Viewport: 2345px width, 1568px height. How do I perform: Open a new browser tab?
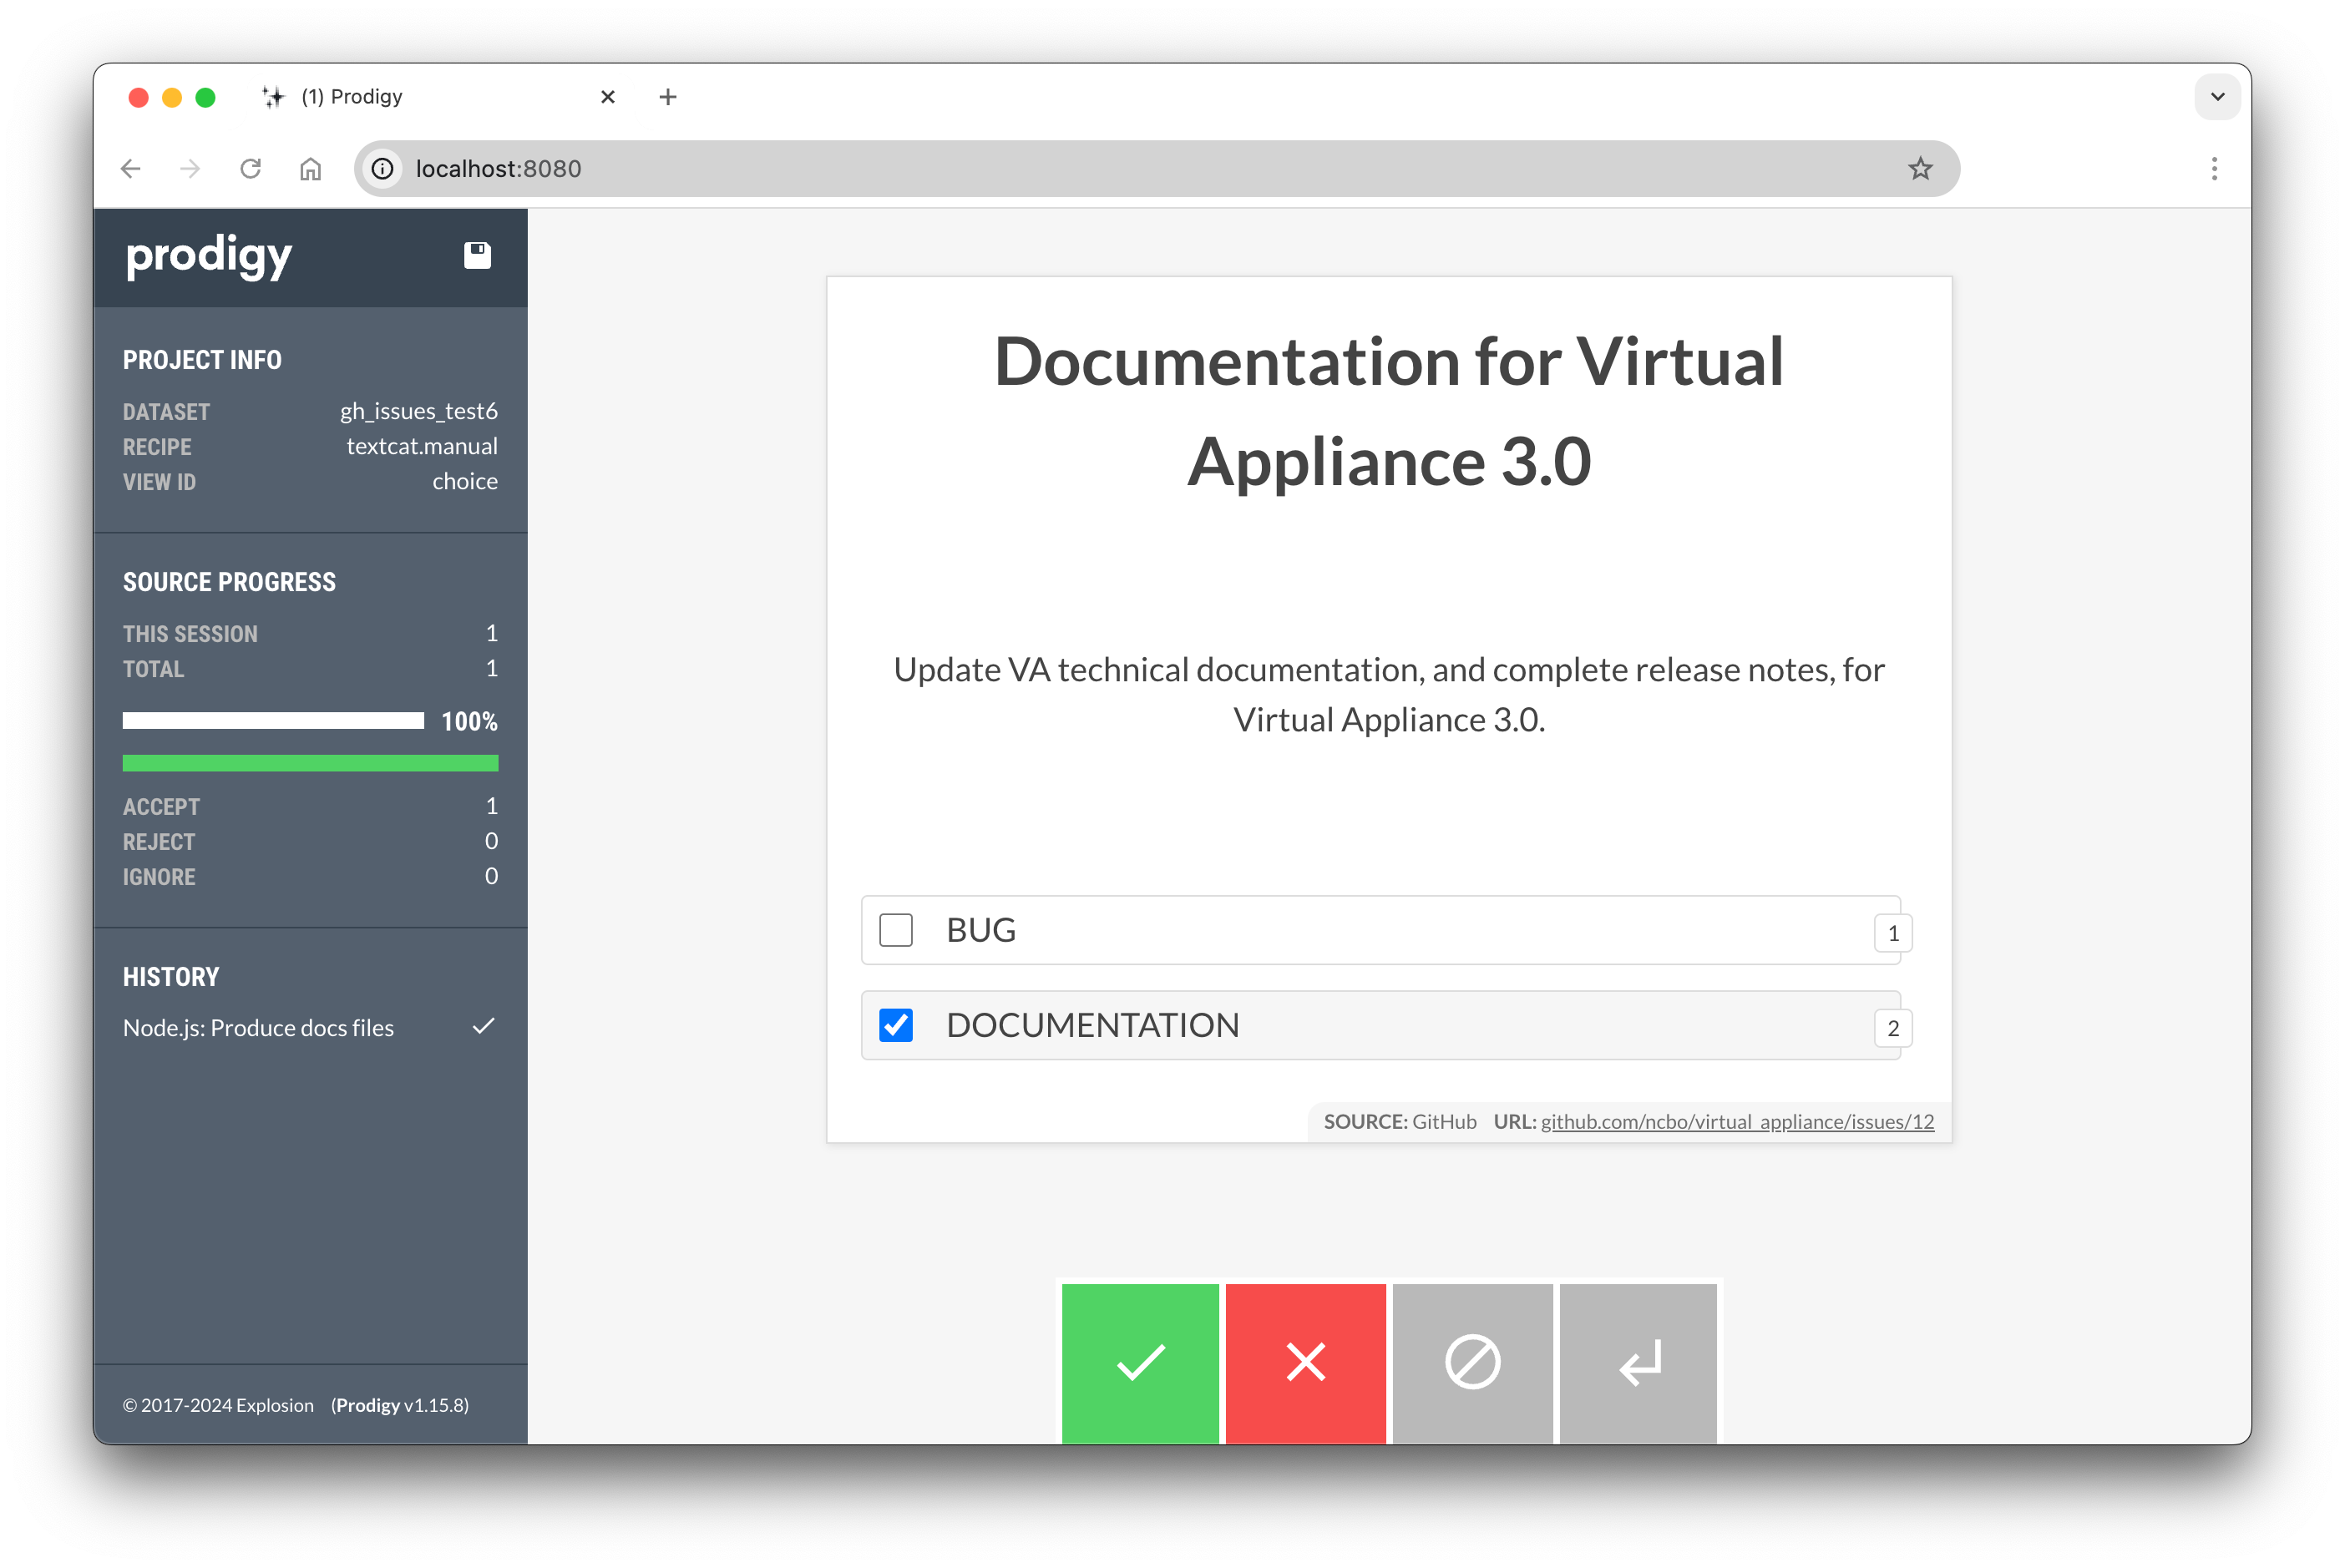667,96
